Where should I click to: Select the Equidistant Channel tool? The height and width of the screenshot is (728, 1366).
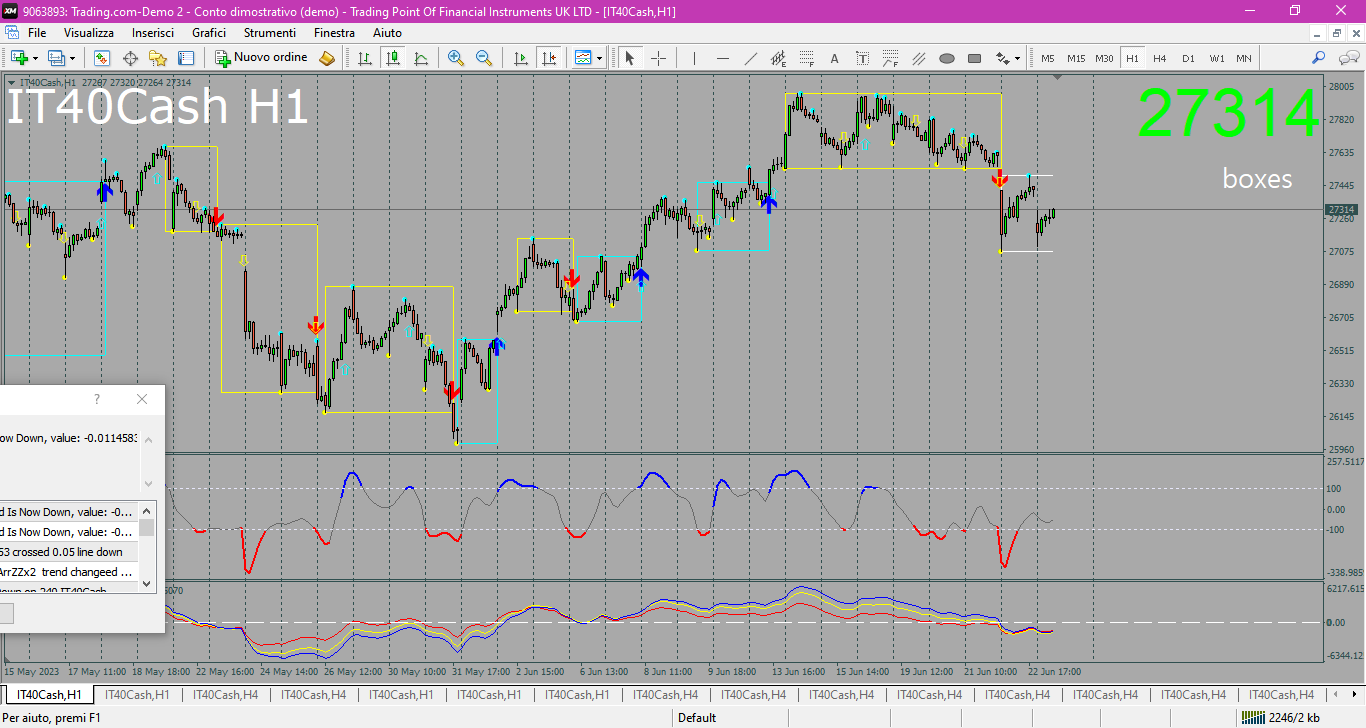click(778, 58)
